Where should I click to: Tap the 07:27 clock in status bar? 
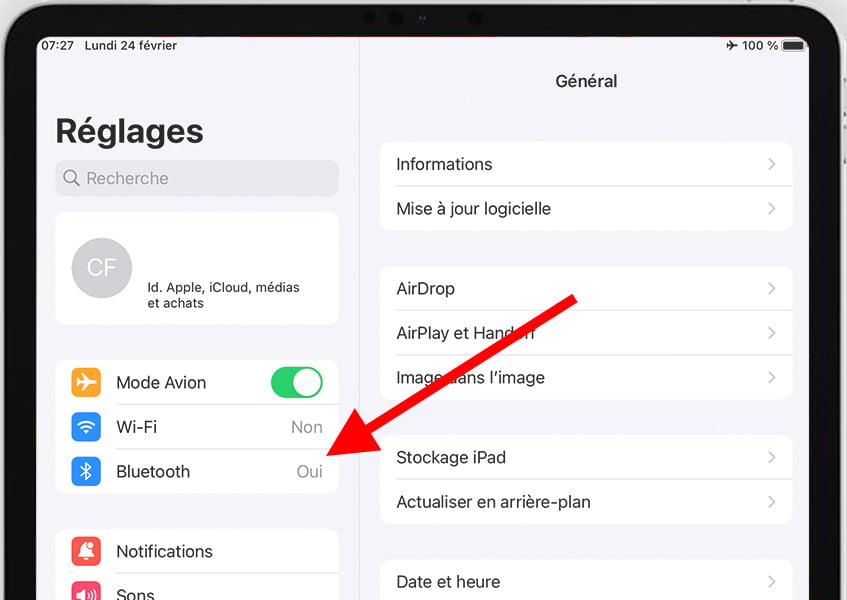coord(57,45)
